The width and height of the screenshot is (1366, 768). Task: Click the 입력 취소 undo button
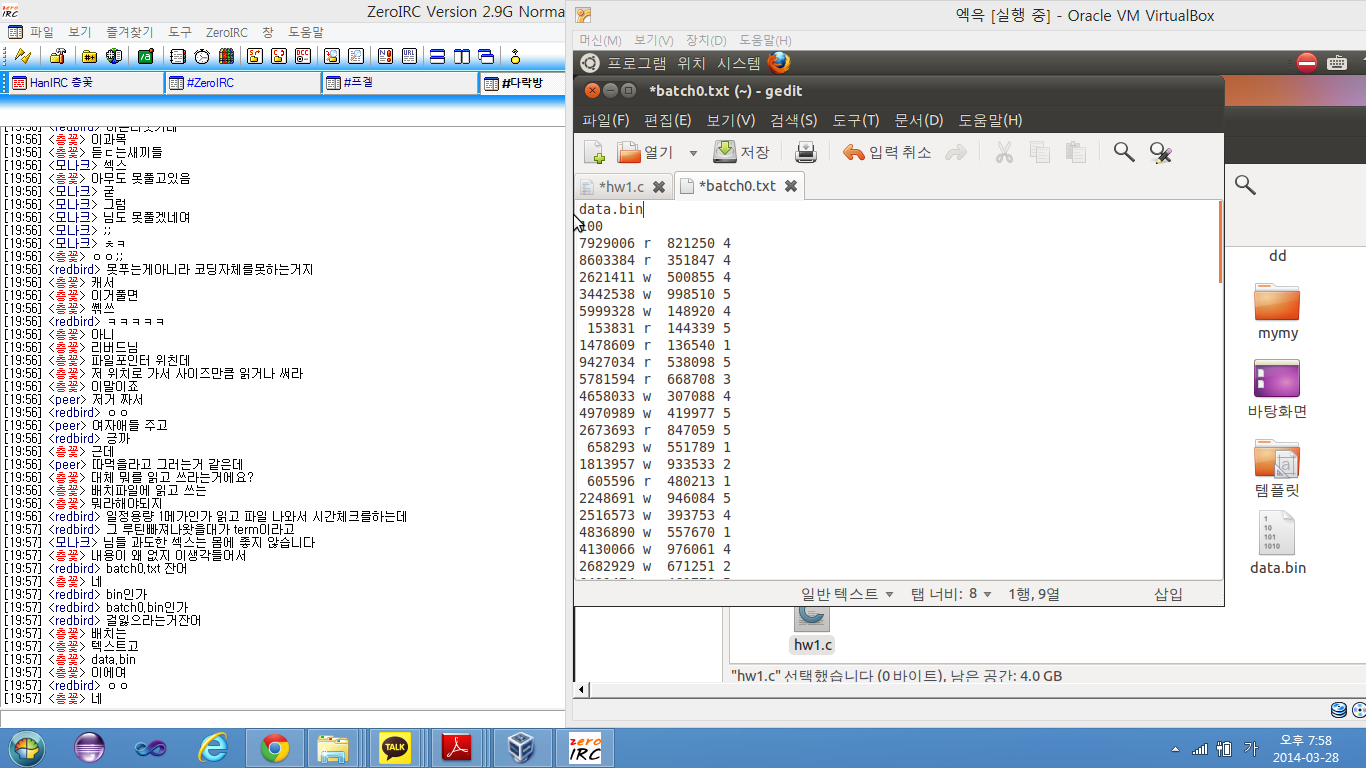(x=887, y=152)
